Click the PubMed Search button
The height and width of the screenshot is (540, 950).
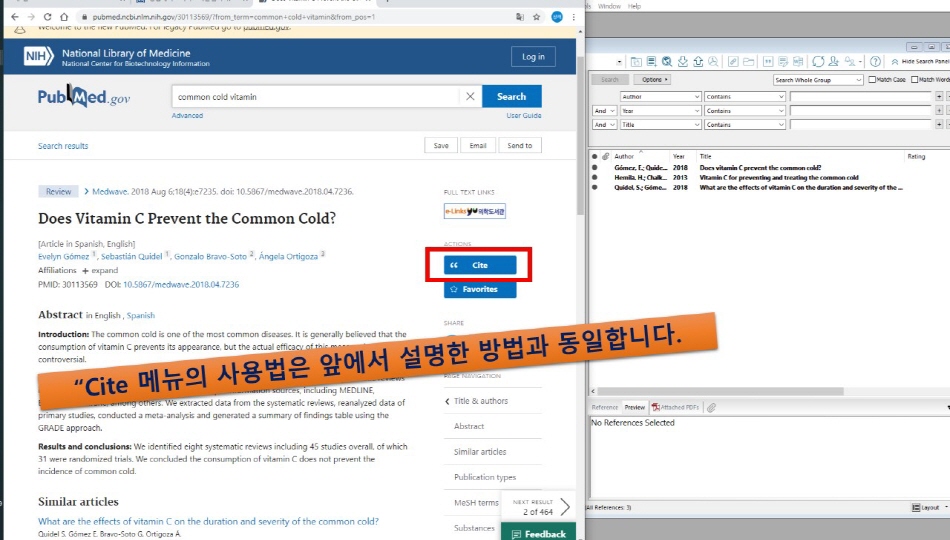(511, 96)
